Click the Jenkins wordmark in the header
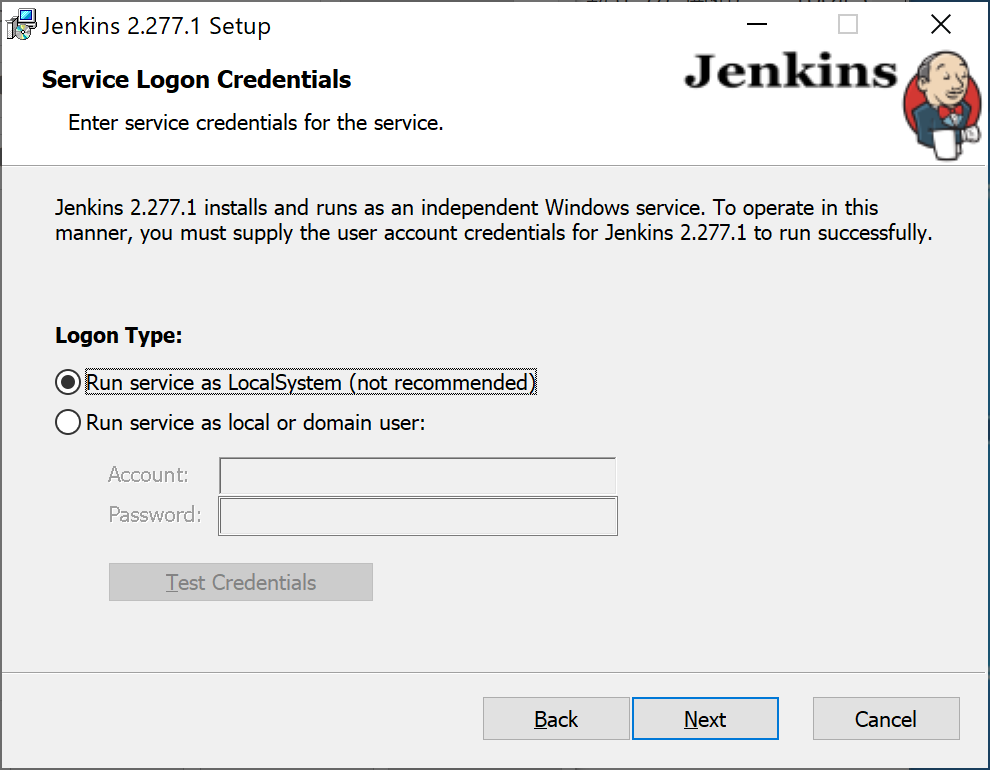Screen dimensions: 990x770 [790, 71]
